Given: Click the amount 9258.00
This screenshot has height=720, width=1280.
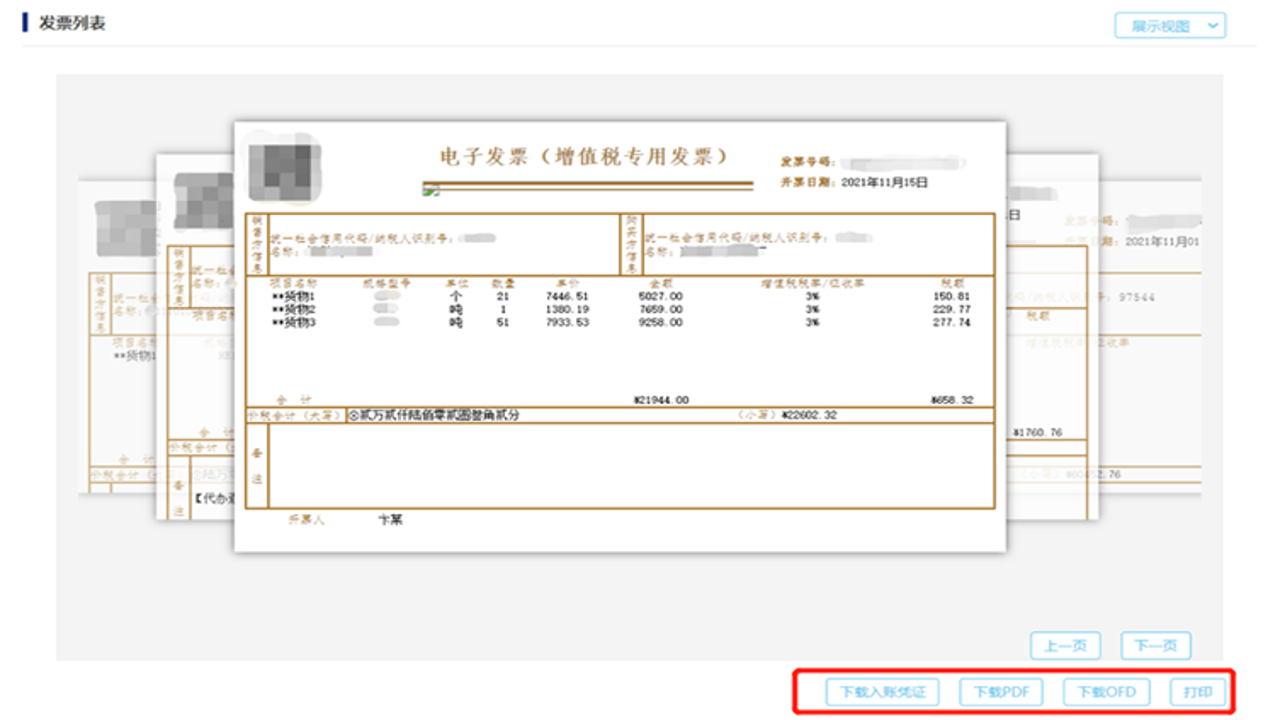Looking at the screenshot, I should (661, 323).
